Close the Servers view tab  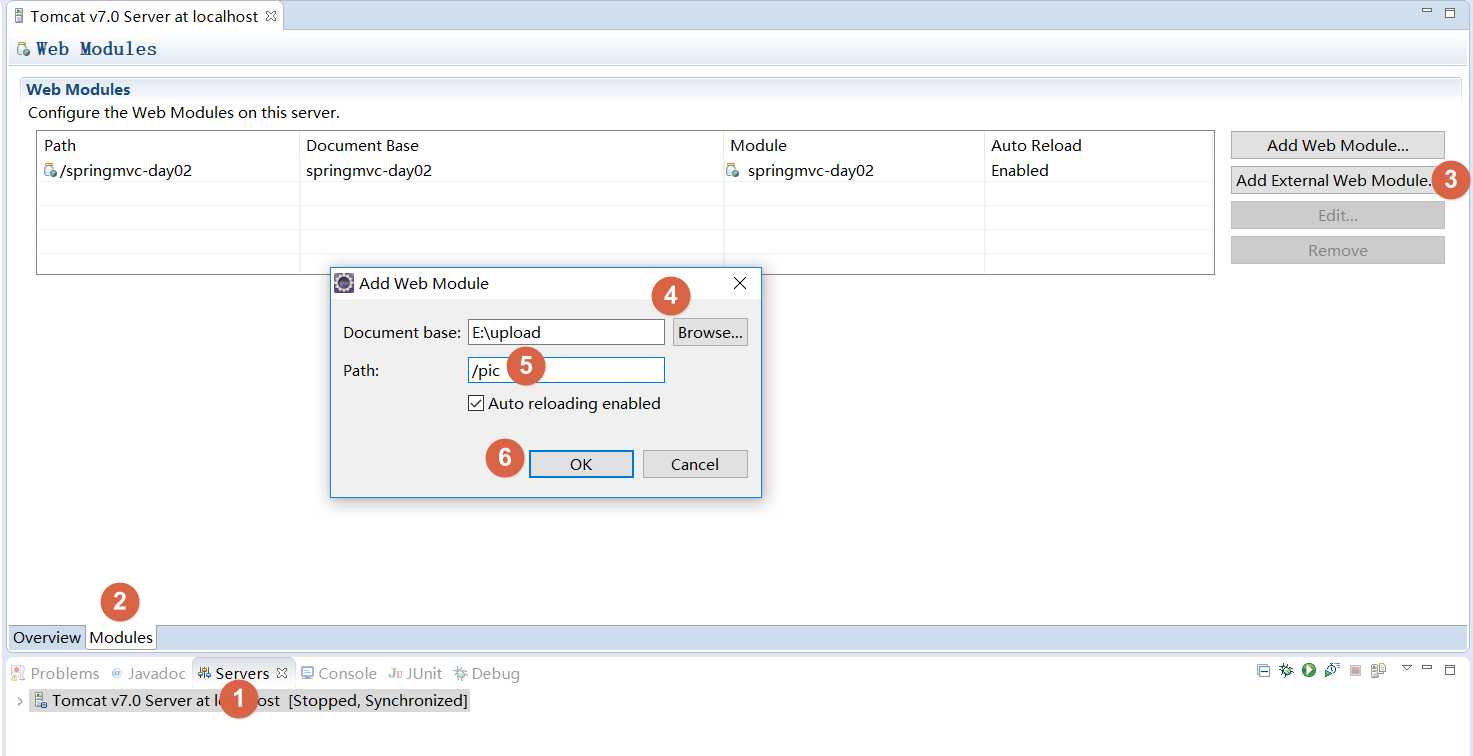click(282, 673)
